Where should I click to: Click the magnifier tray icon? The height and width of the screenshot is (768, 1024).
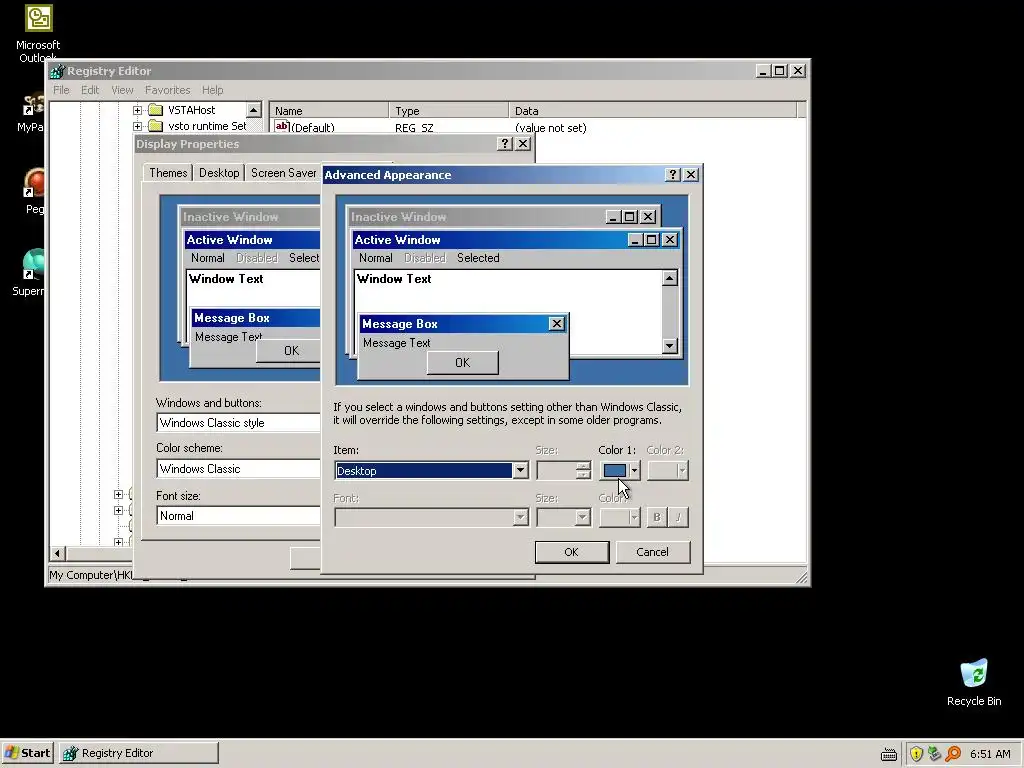953,754
